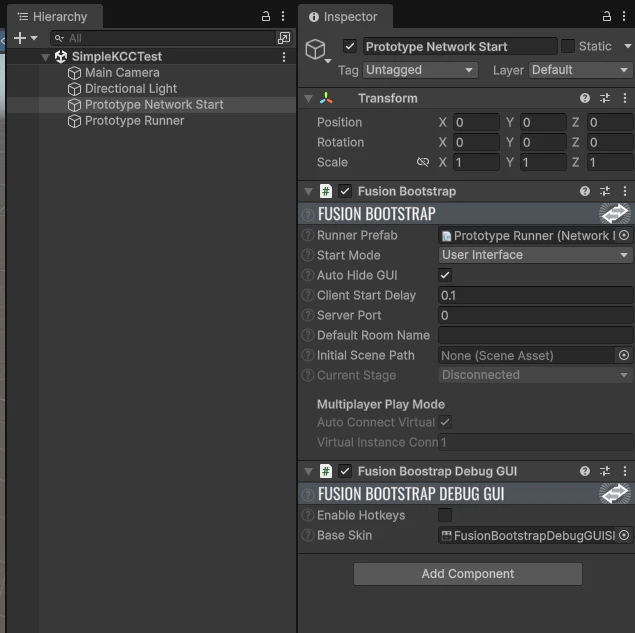Click the Main Camera cube icon
This screenshot has width=635, height=633.
74,73
